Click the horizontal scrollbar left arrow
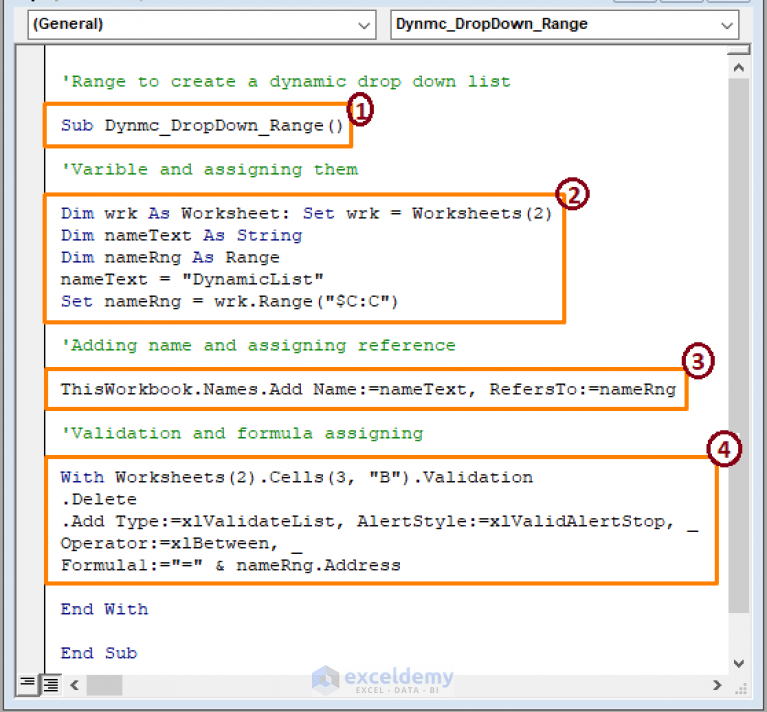The height and width of the screenshot is (712, 767). click(x=74, y=685)
